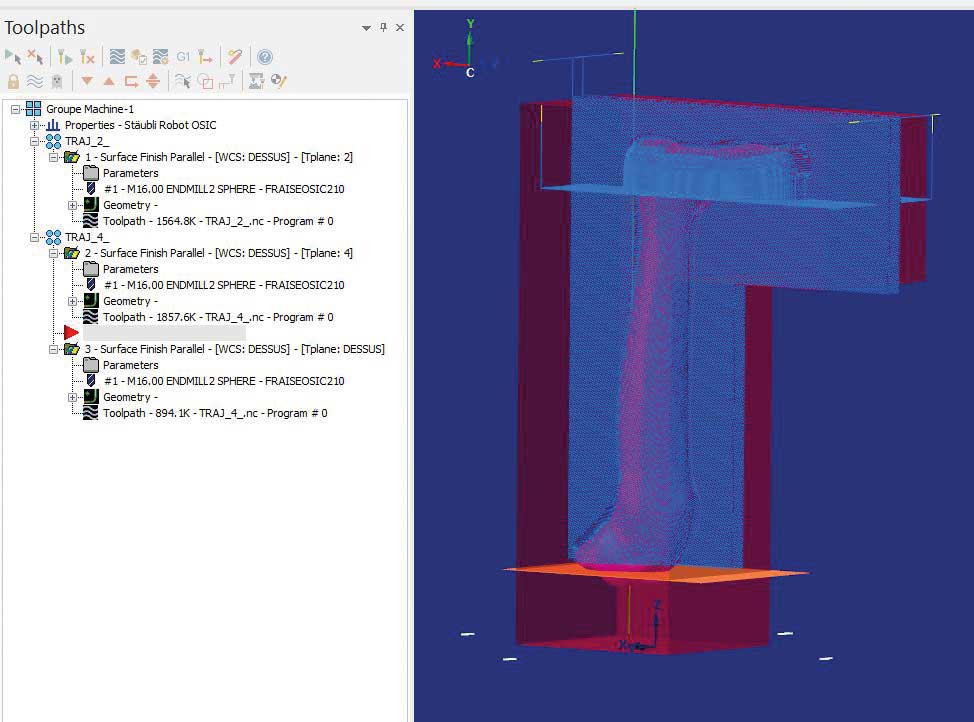Select Toolpath 1857.6K TRAJ_4_.nc entry

point(217,317)
